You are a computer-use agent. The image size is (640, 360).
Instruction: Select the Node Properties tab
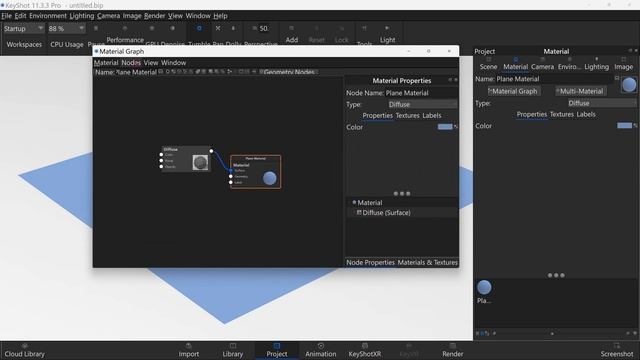point(370,262)
